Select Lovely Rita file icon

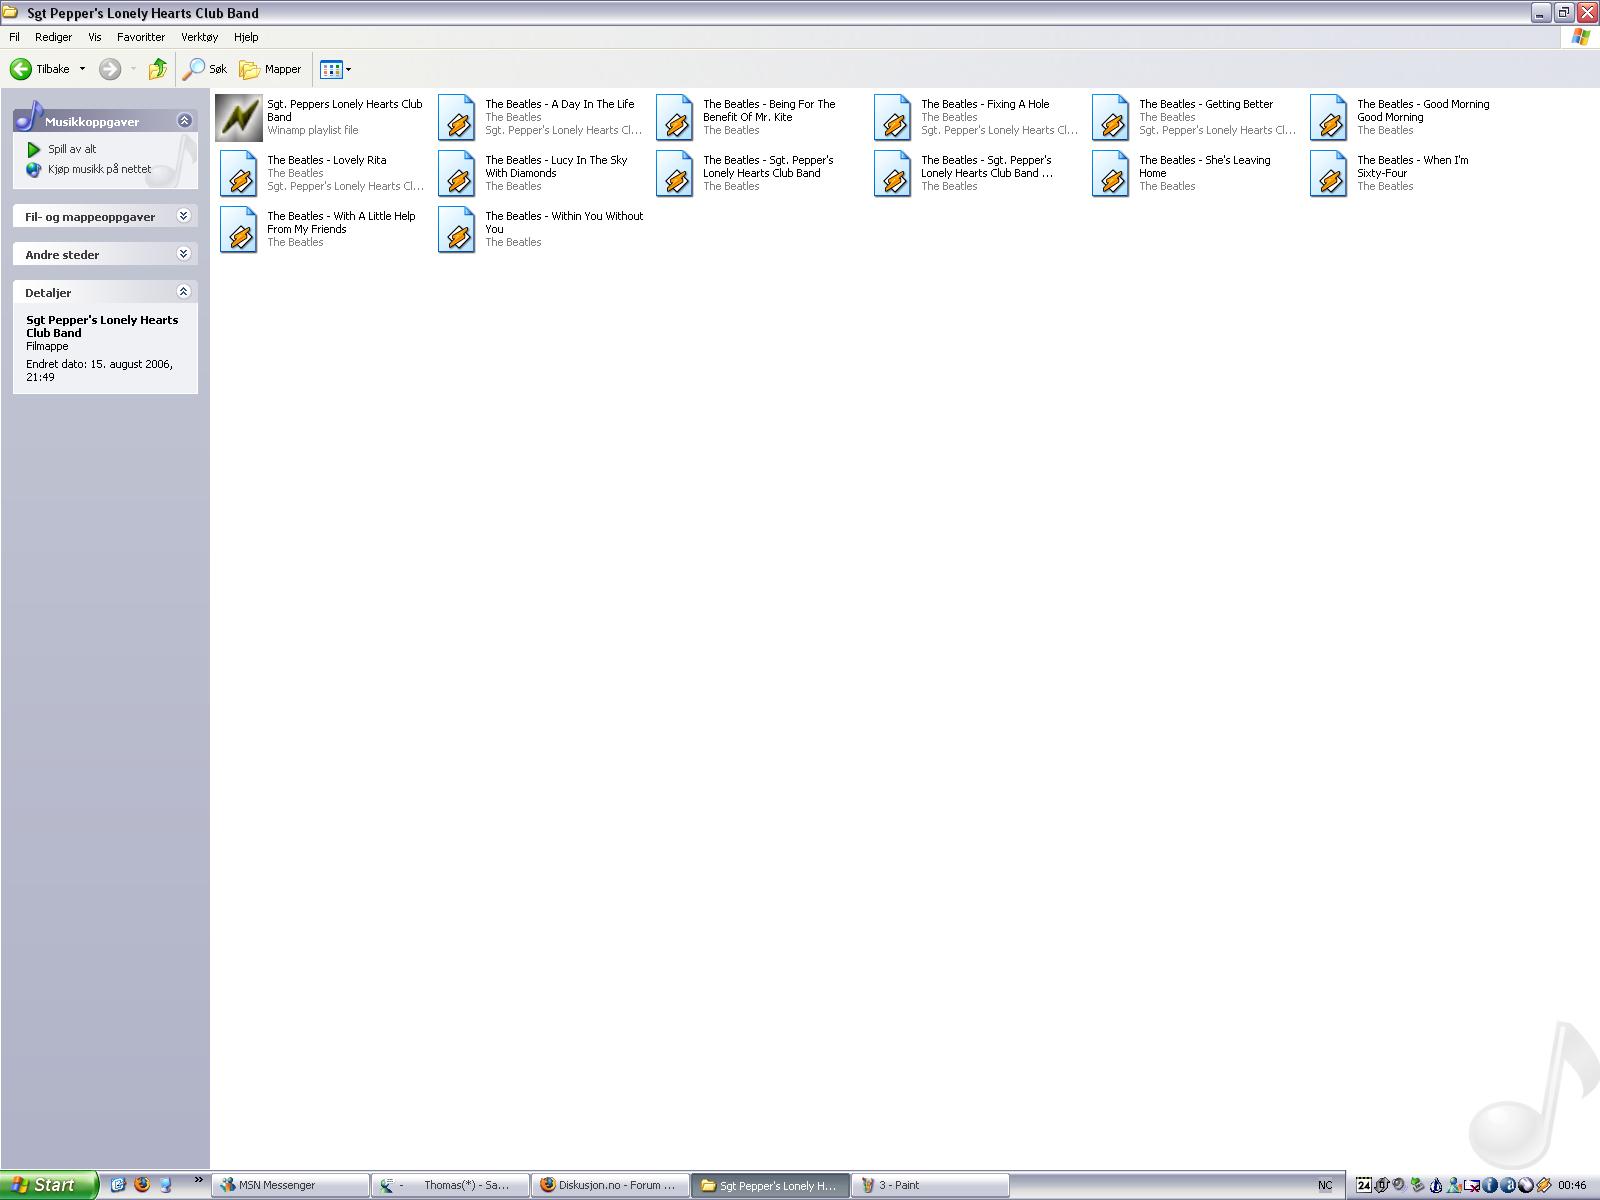click(x=239, y=174)
